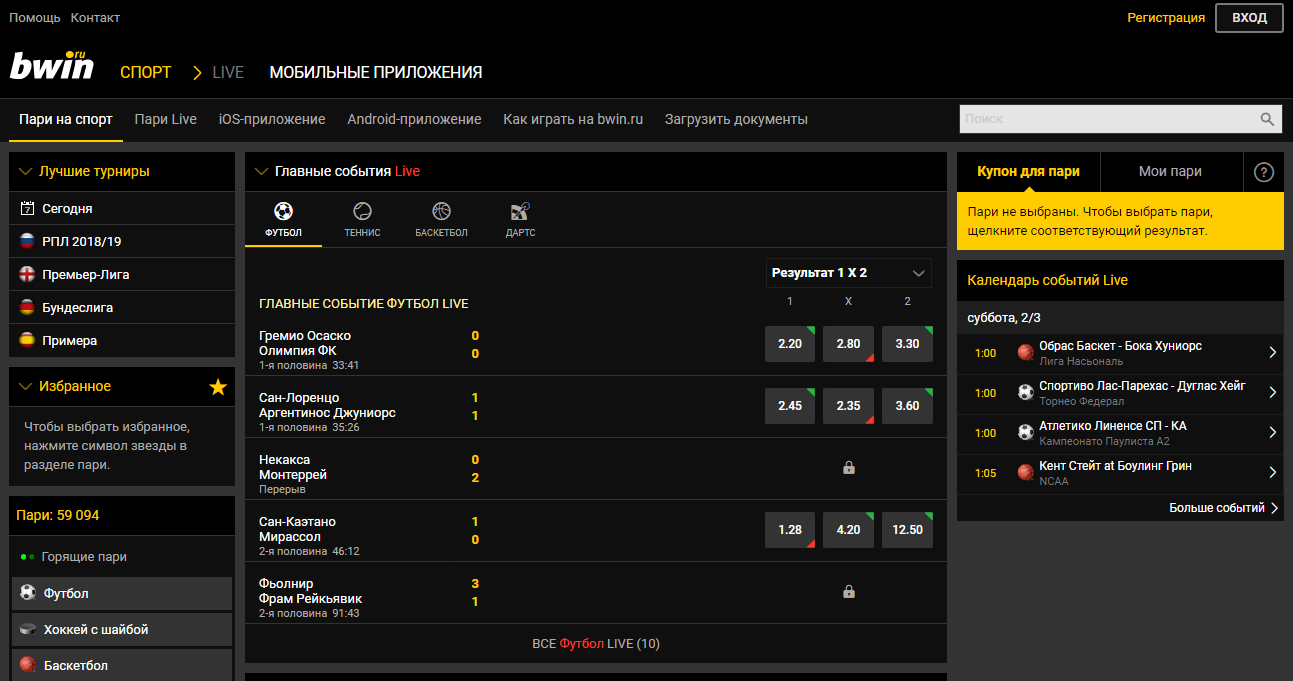This screenshot has width=1293, height=681.
Task: Open the help question mark icon
Action: click(x=1264, y=172)
